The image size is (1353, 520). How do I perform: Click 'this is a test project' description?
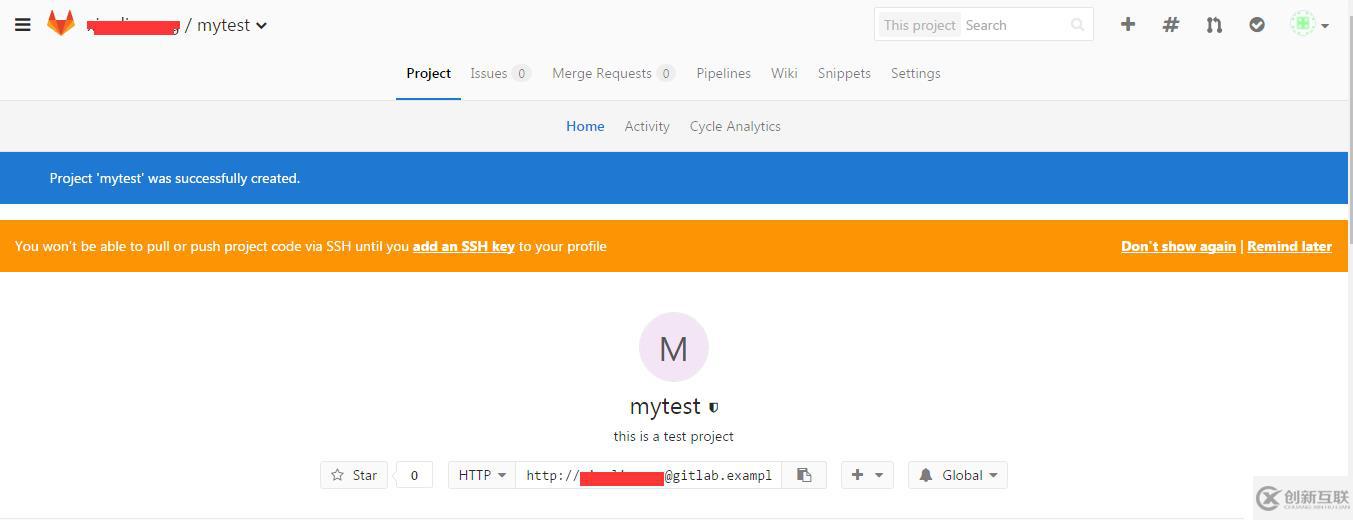tap(674, 436)
